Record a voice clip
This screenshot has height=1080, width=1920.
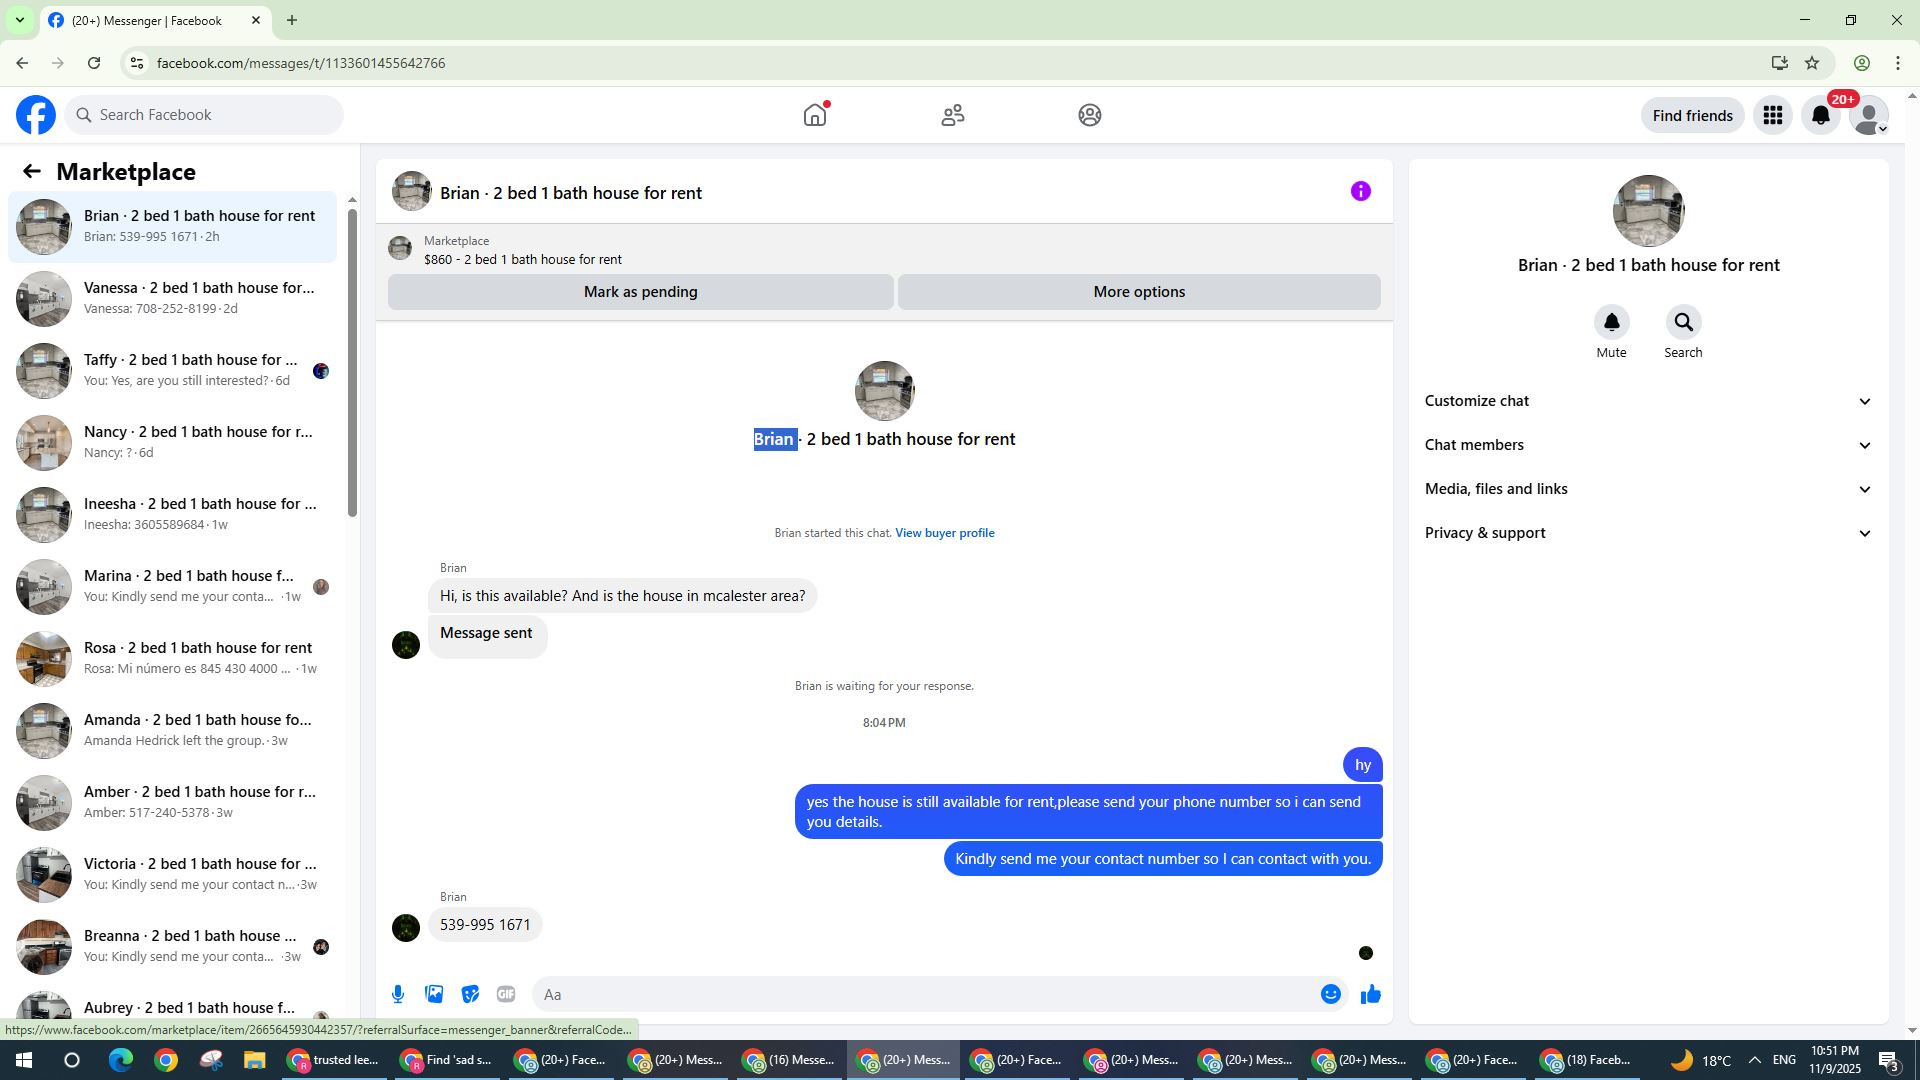tap(398, 994)
